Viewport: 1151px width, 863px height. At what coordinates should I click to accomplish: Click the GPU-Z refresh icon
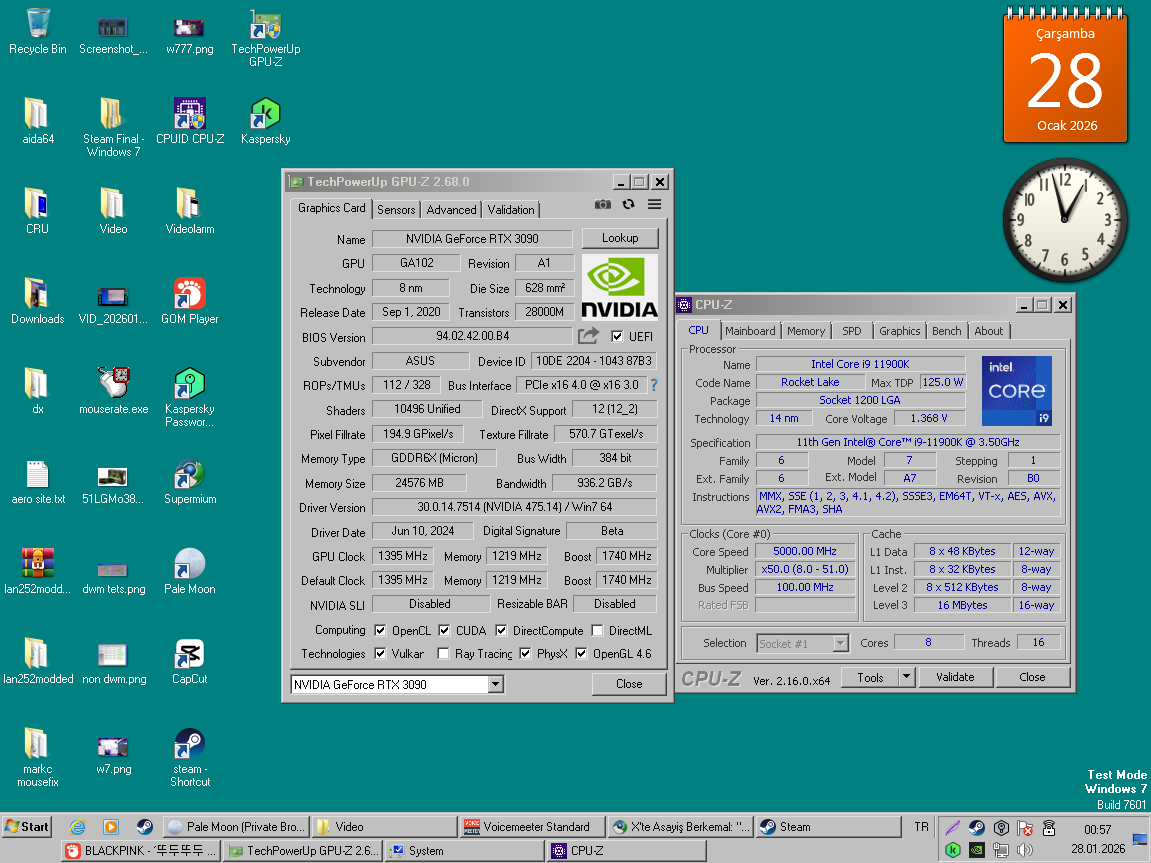(x=628, y=205)
